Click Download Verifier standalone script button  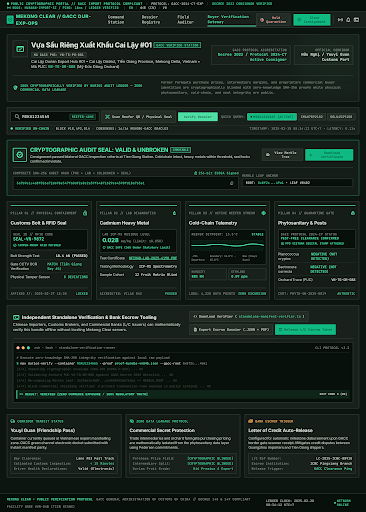[249, 316]
